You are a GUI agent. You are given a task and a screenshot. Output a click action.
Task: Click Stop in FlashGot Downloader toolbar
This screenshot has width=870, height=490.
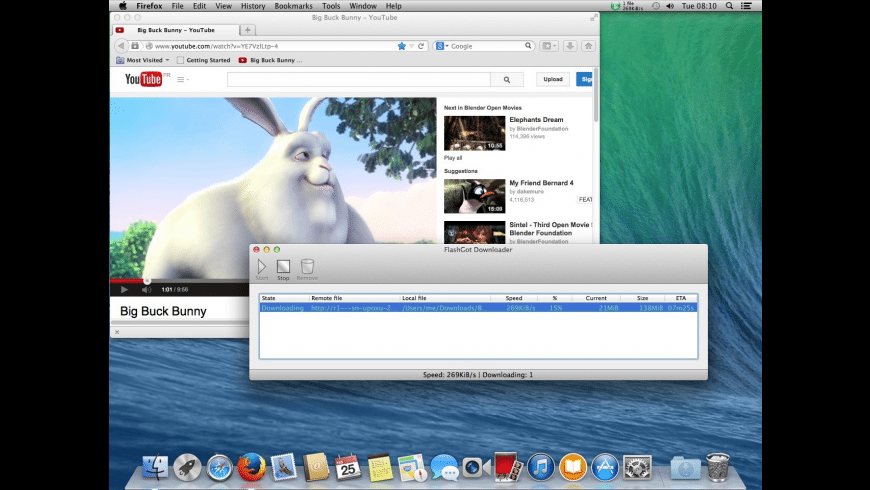pos(283,268)
